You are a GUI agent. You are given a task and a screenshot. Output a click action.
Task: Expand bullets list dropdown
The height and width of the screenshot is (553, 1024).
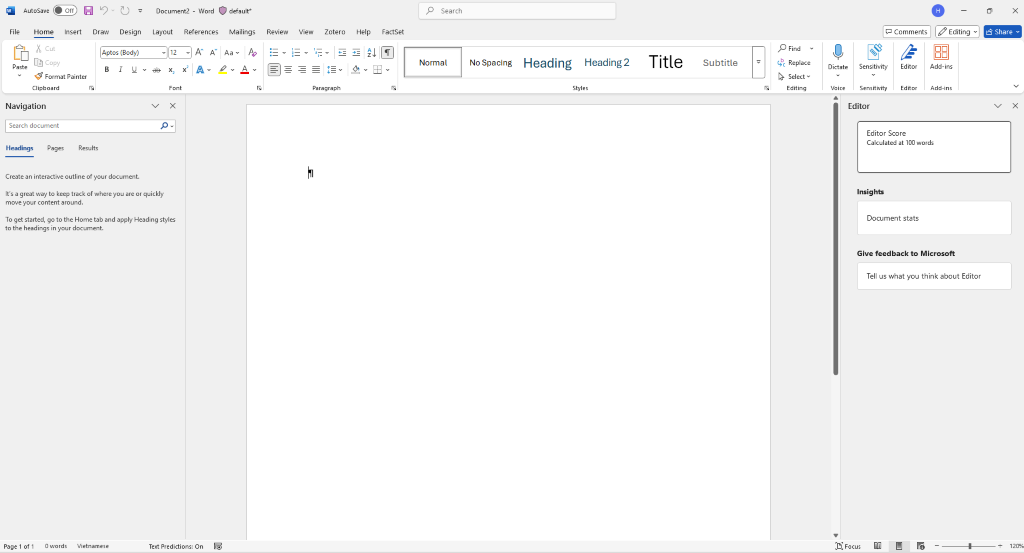[x=284, y=52]
